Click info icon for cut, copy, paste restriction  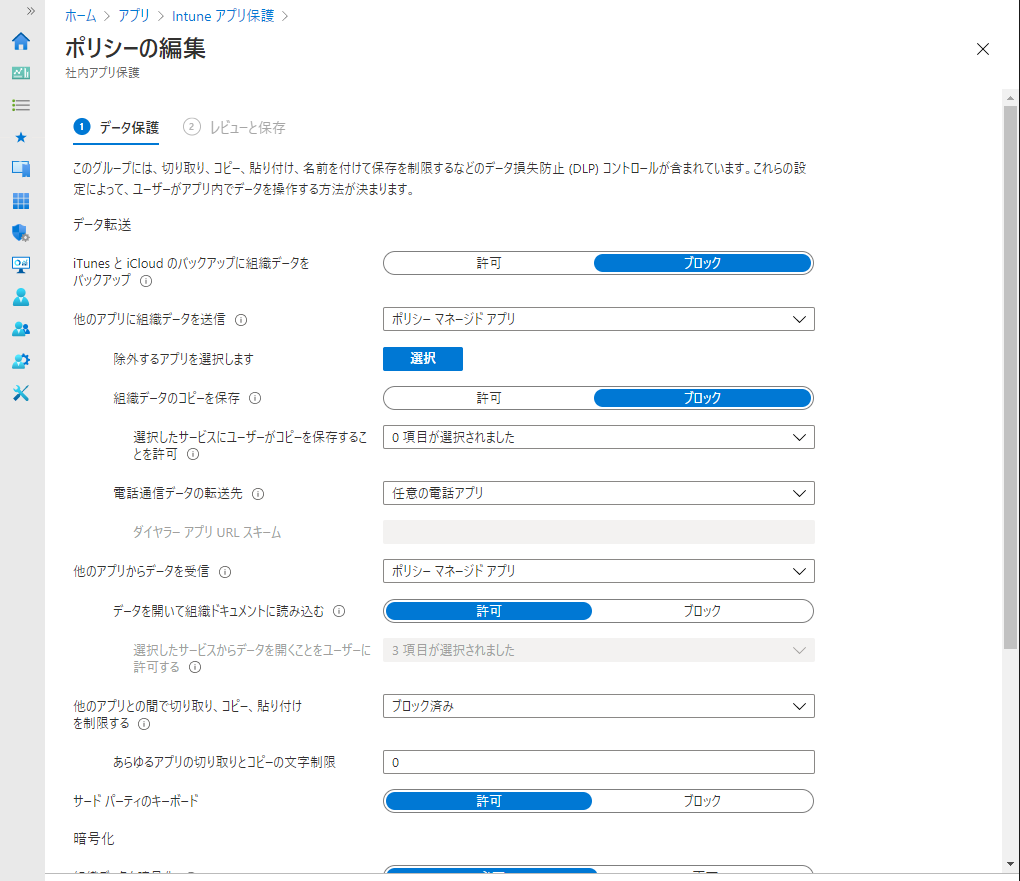pyautogui.click(x=144, y=724)
